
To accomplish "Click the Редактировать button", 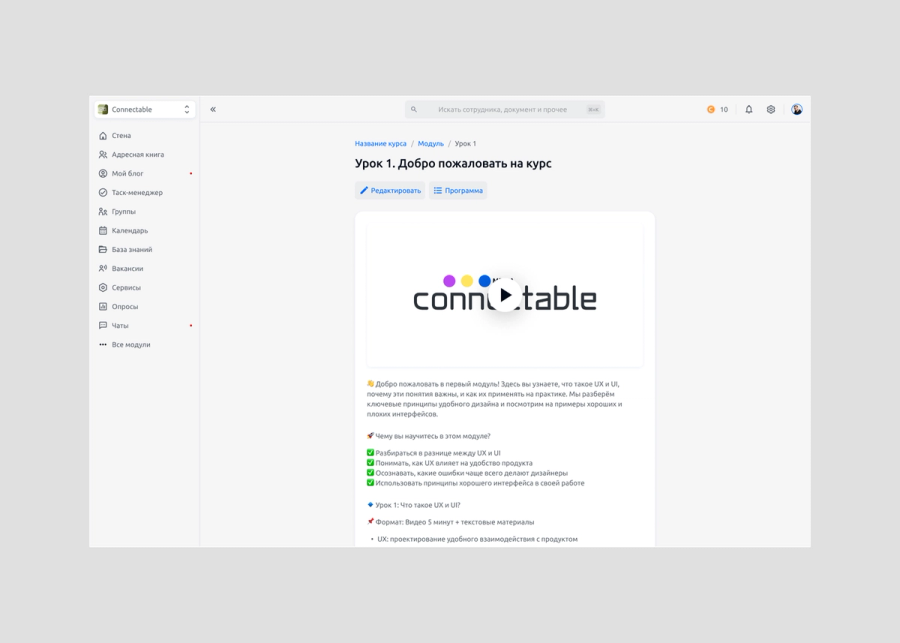I will pos(390,191).
